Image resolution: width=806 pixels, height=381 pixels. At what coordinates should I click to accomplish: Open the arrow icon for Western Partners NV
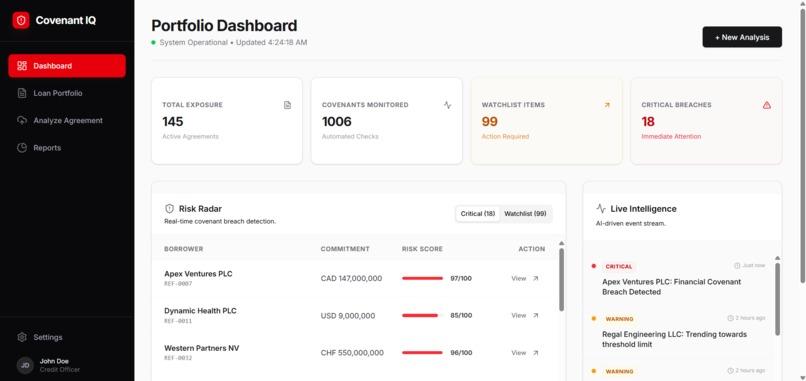click(536, 353)
